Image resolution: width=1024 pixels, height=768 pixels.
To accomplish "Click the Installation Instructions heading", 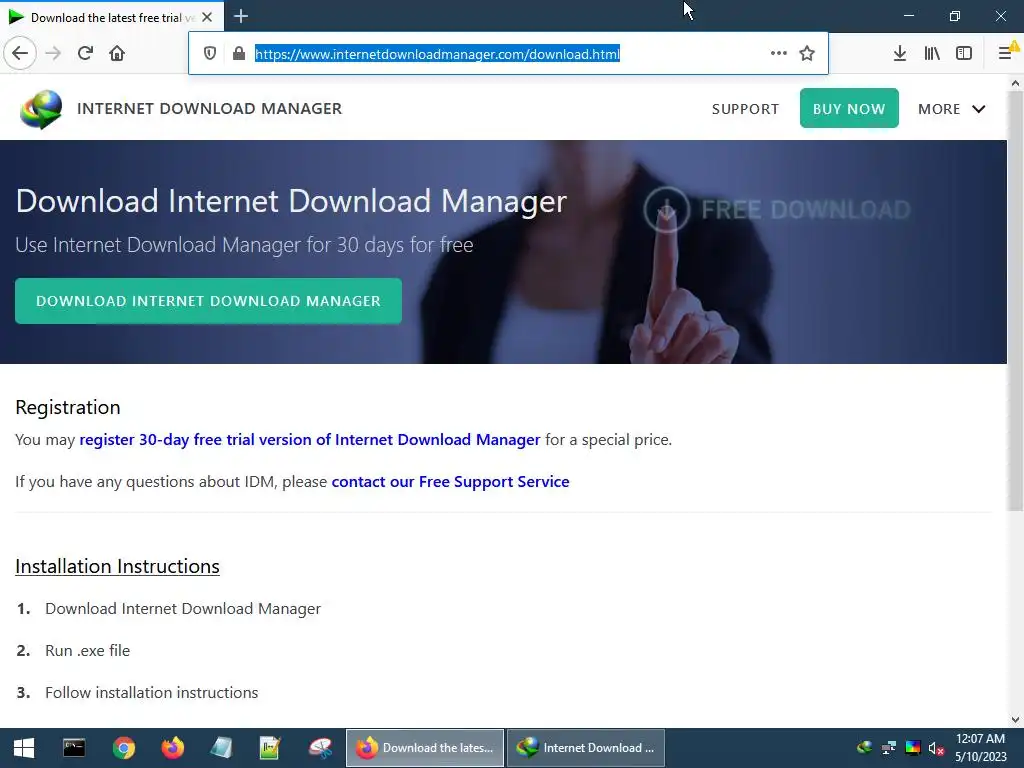I will (x=118, y=566).
